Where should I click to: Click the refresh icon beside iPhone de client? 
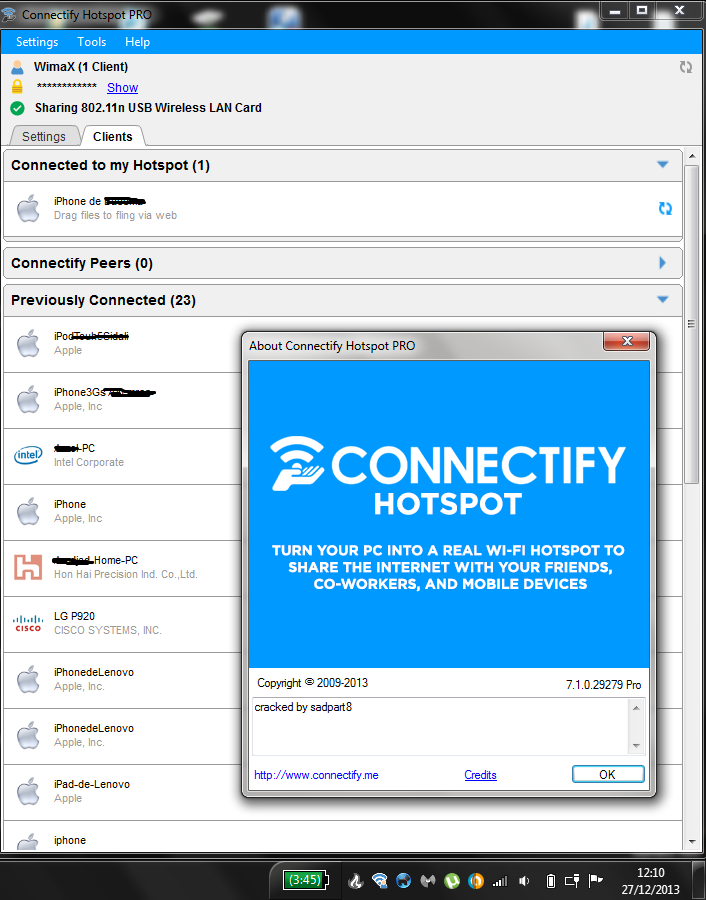click(x=665, y=209)
